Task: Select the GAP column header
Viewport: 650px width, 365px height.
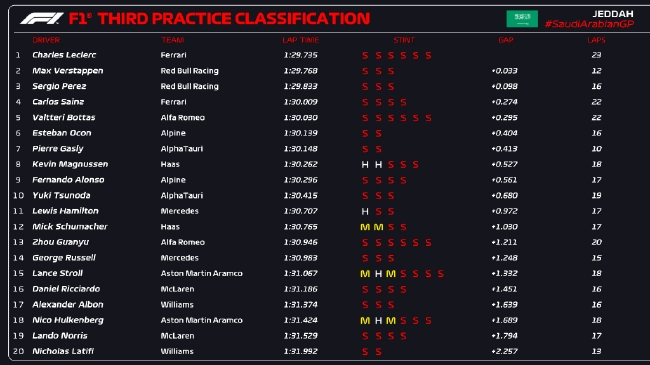Action: tap(506, 40)
